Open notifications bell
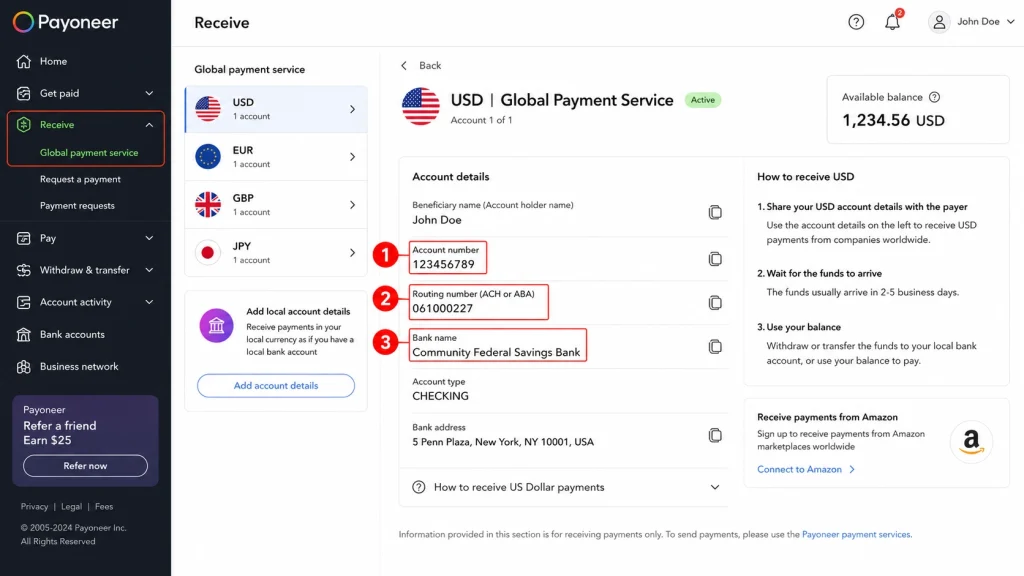Image resolution: width=1024 pixels, height=576 pixels. (x=892, y=22)
